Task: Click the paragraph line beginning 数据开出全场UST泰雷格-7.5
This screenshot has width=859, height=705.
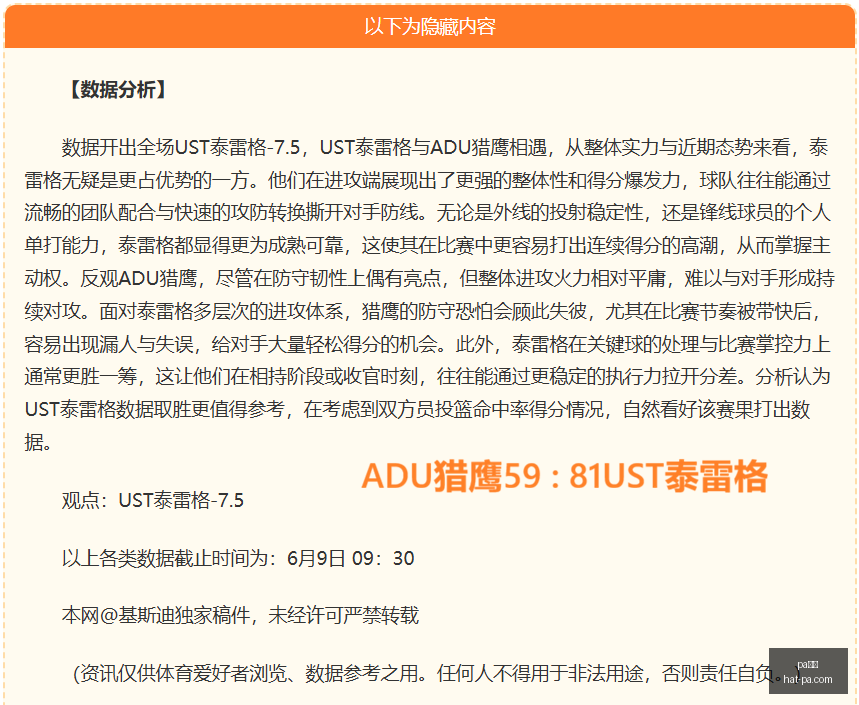Action: [x=445, y=148]
